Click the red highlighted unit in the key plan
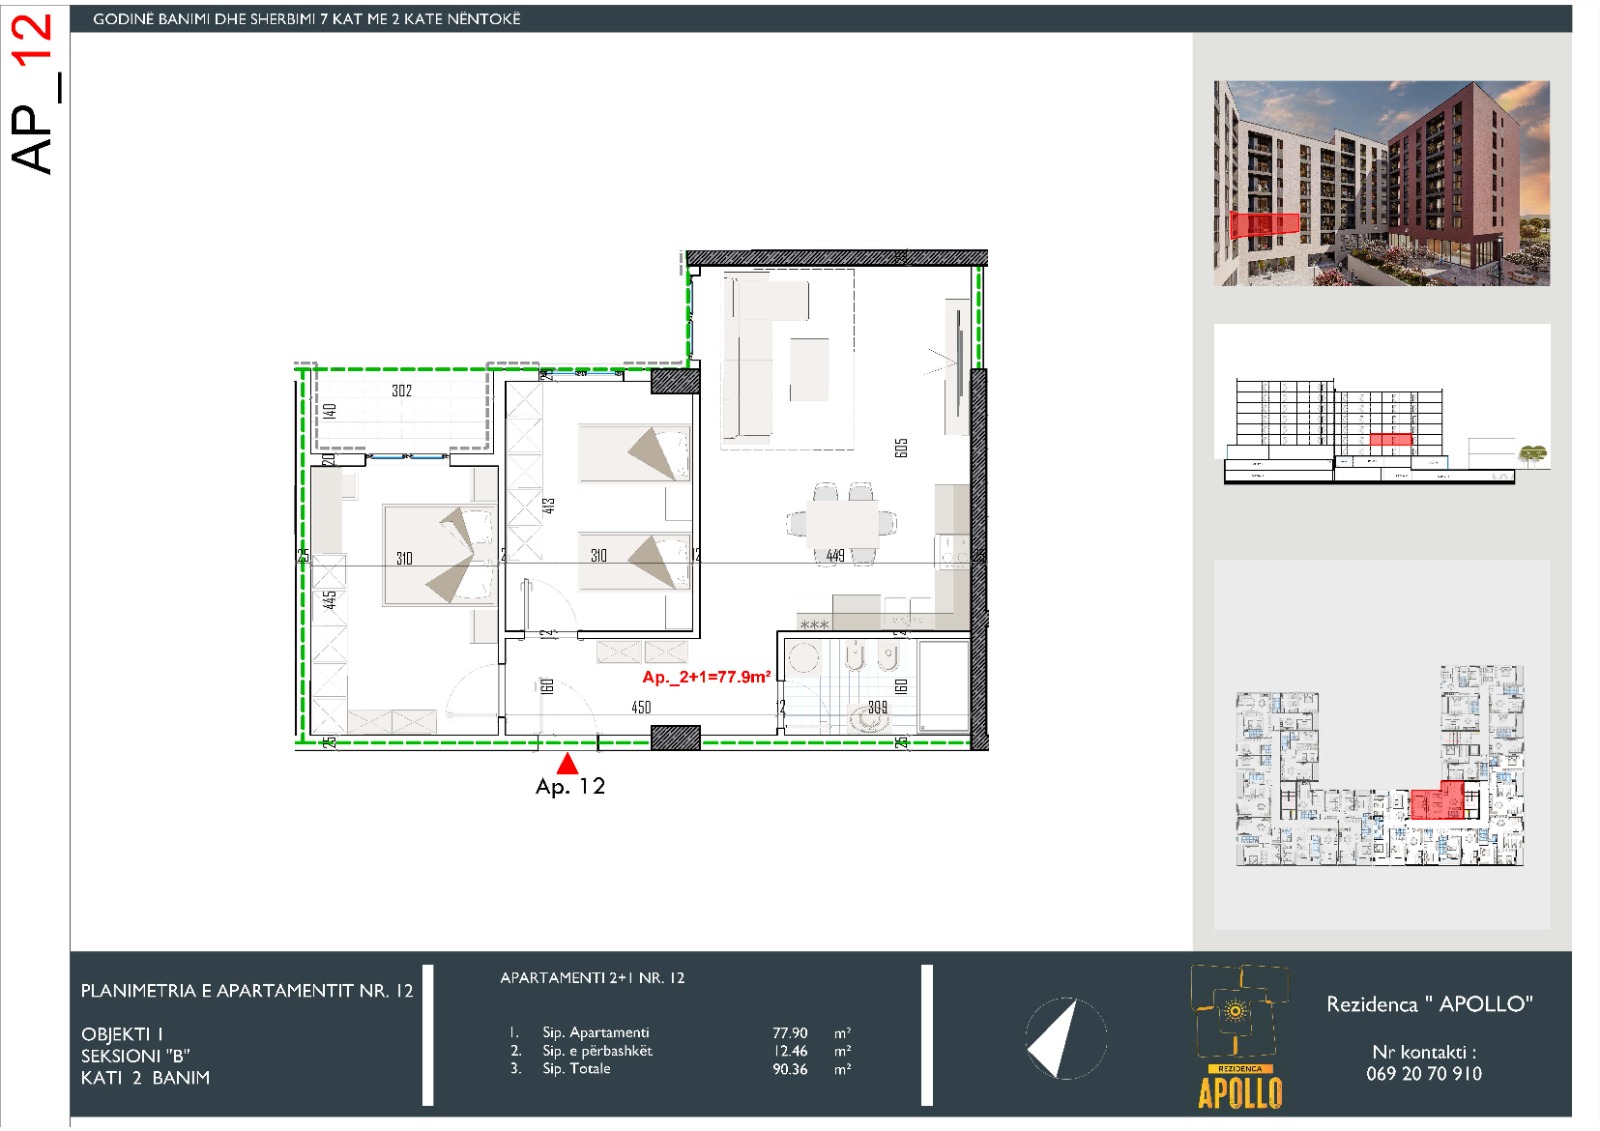Viewport: 1600px width, 1131px height. point(1436,802)
